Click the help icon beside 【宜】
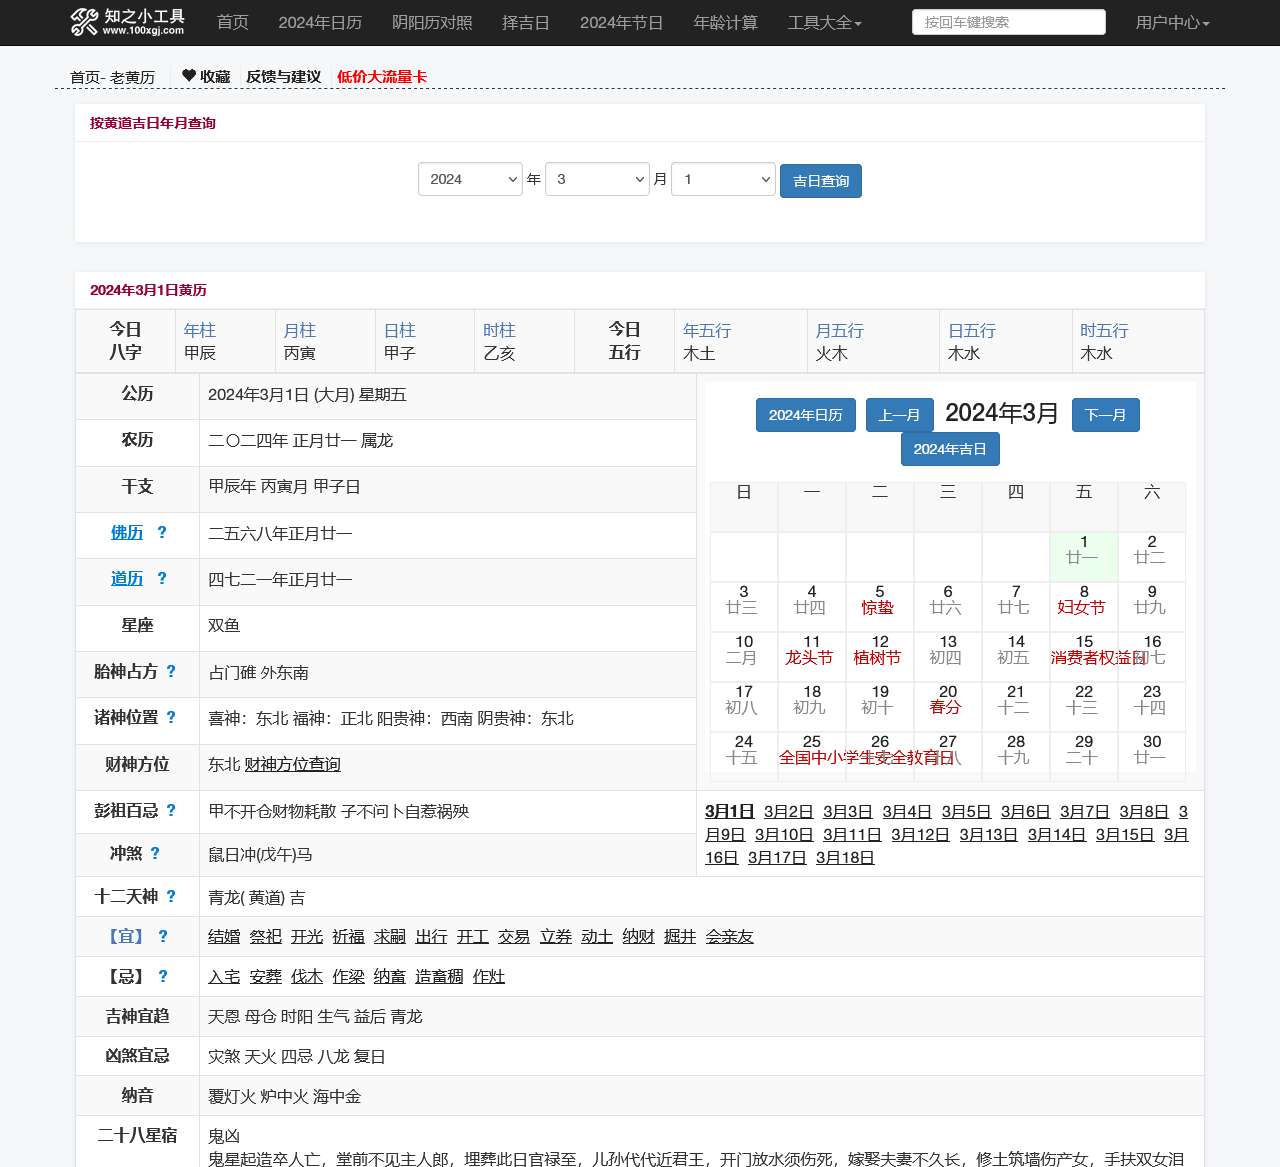1280x1167 pixels. 163,936
